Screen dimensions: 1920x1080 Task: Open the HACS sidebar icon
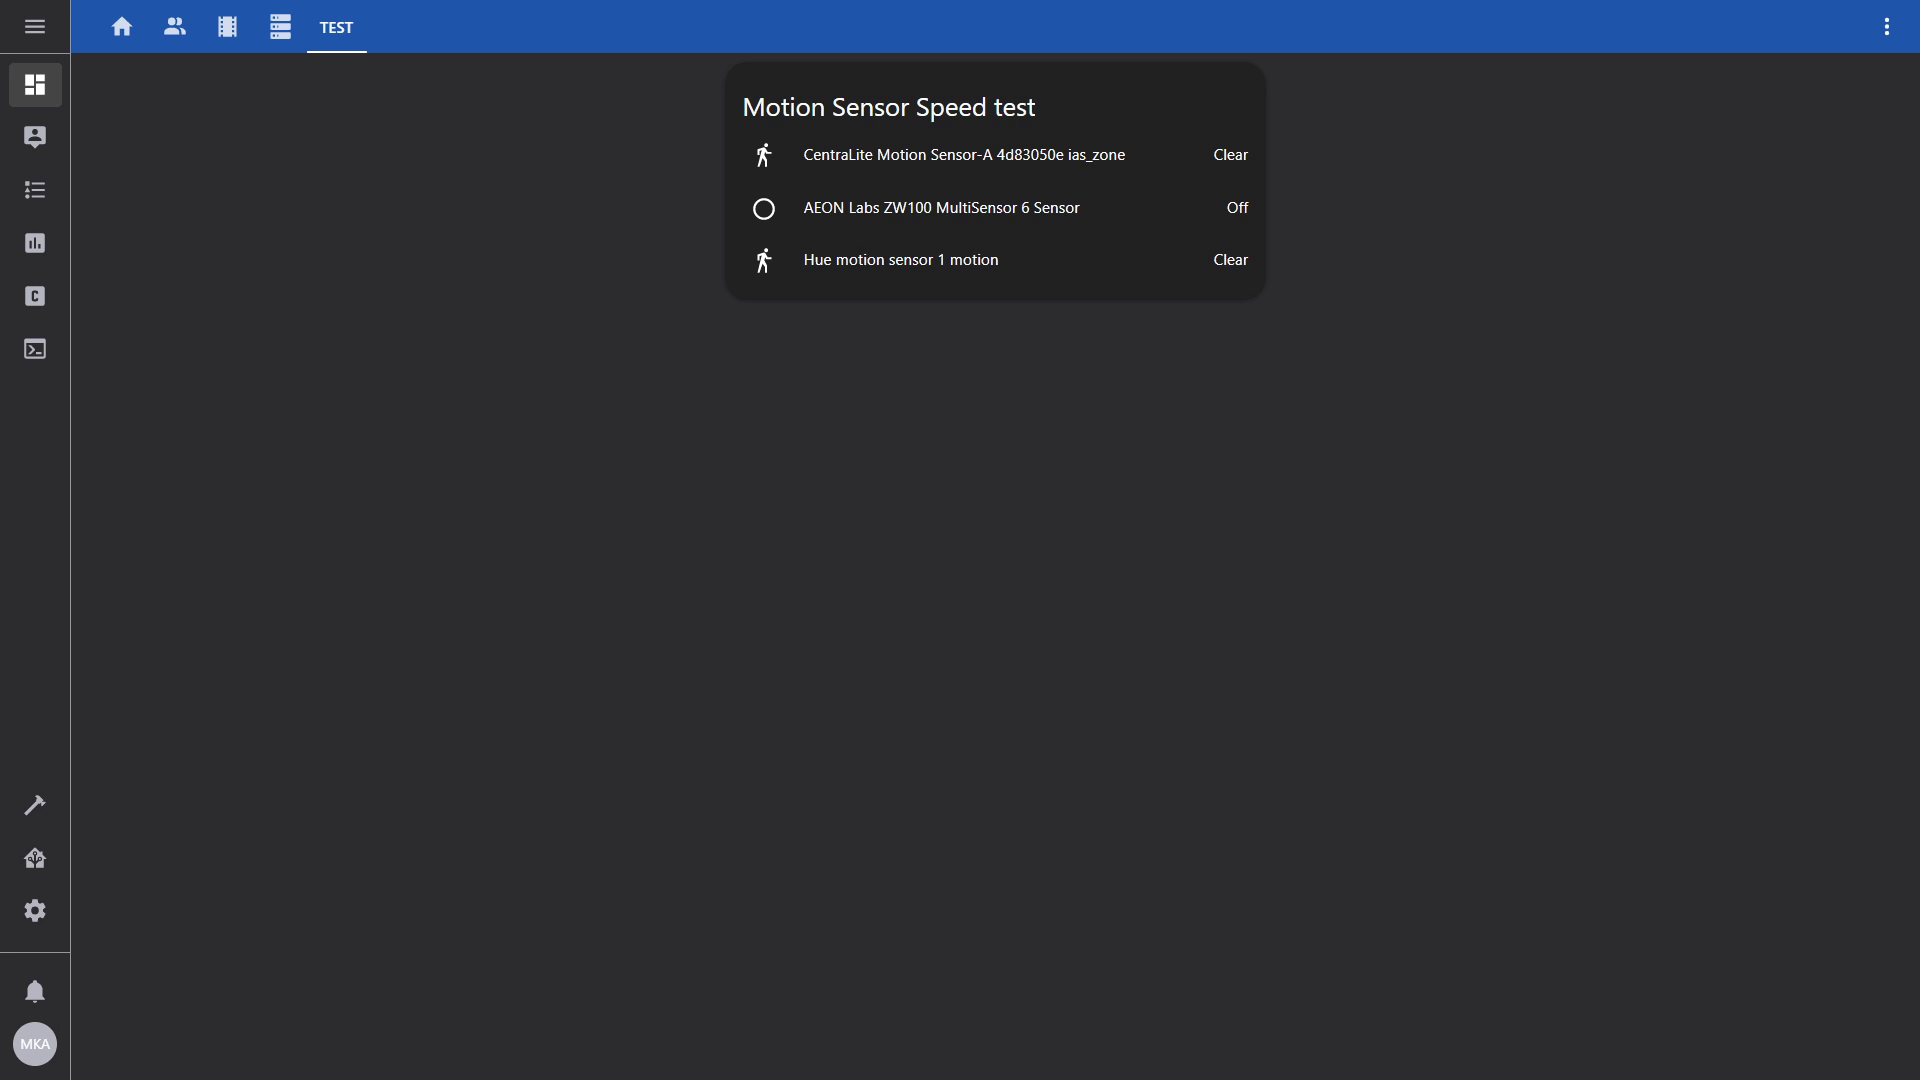[x=35, y=296]
